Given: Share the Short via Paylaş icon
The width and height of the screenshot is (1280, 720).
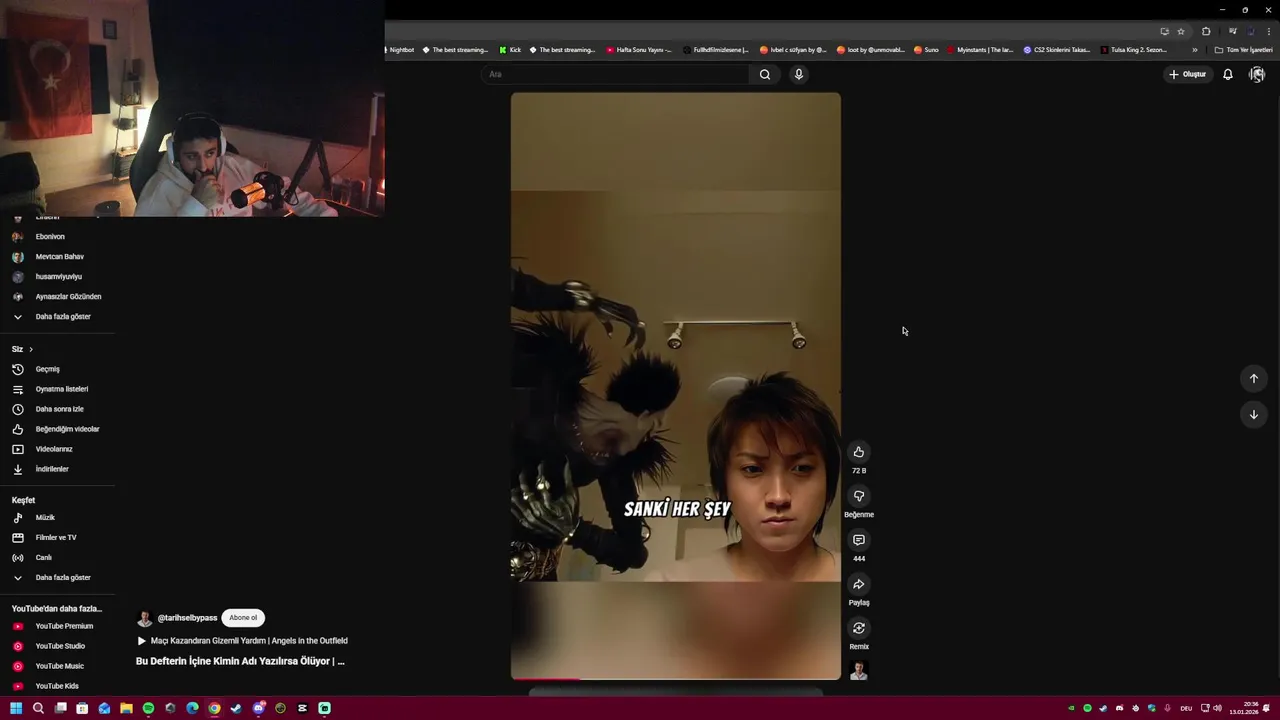Looking at the screenshot, I should tap(859, 584).
